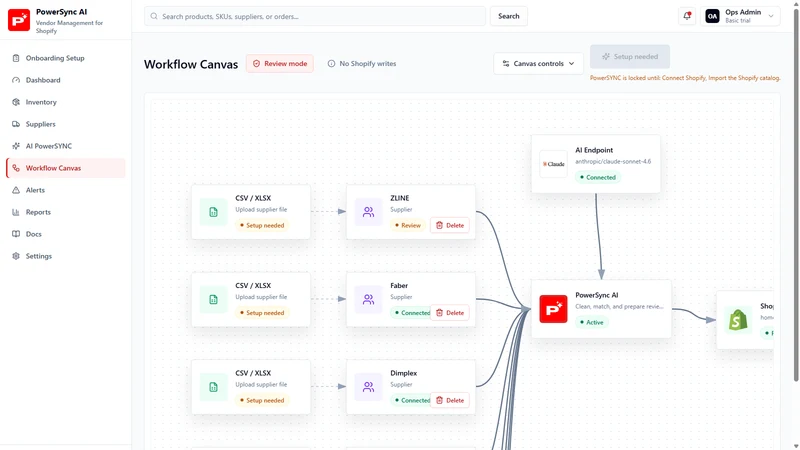This screenshot has width=800, height=450.
Task: Click the OA avatar badge
Action: 712,16
